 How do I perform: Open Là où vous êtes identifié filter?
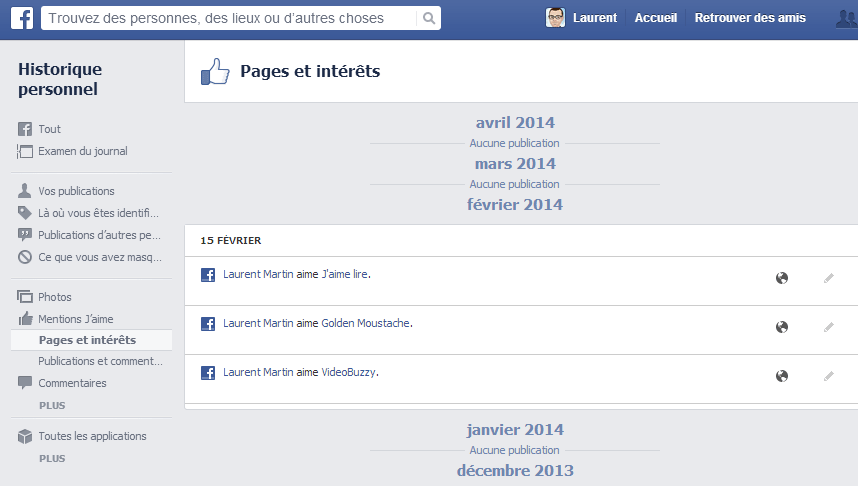point(98,213)
